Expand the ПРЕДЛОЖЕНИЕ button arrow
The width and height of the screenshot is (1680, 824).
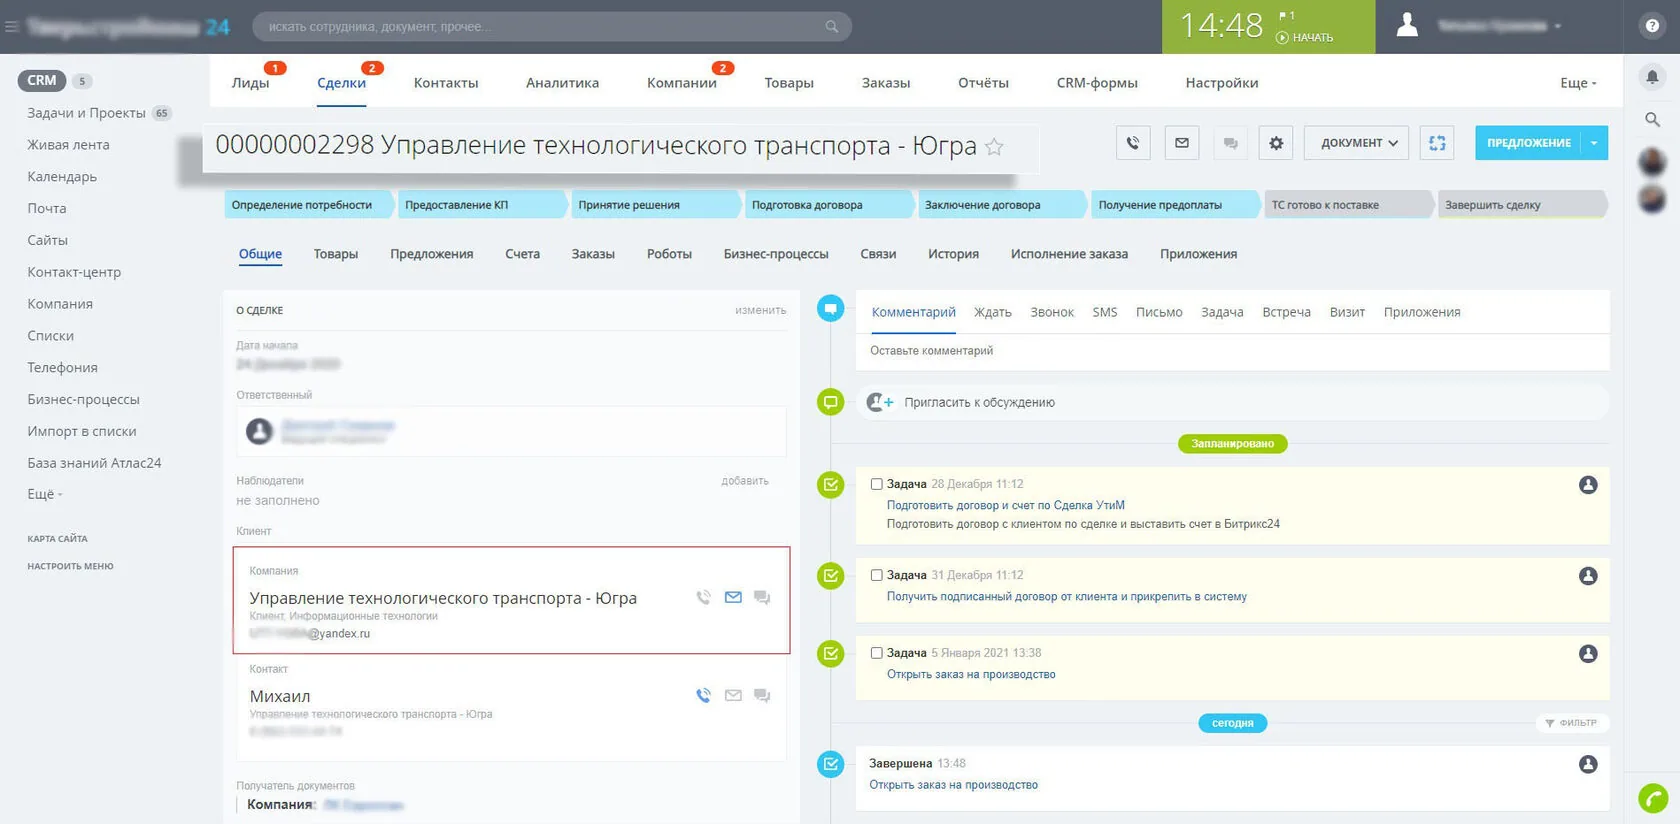(1594, 143)
